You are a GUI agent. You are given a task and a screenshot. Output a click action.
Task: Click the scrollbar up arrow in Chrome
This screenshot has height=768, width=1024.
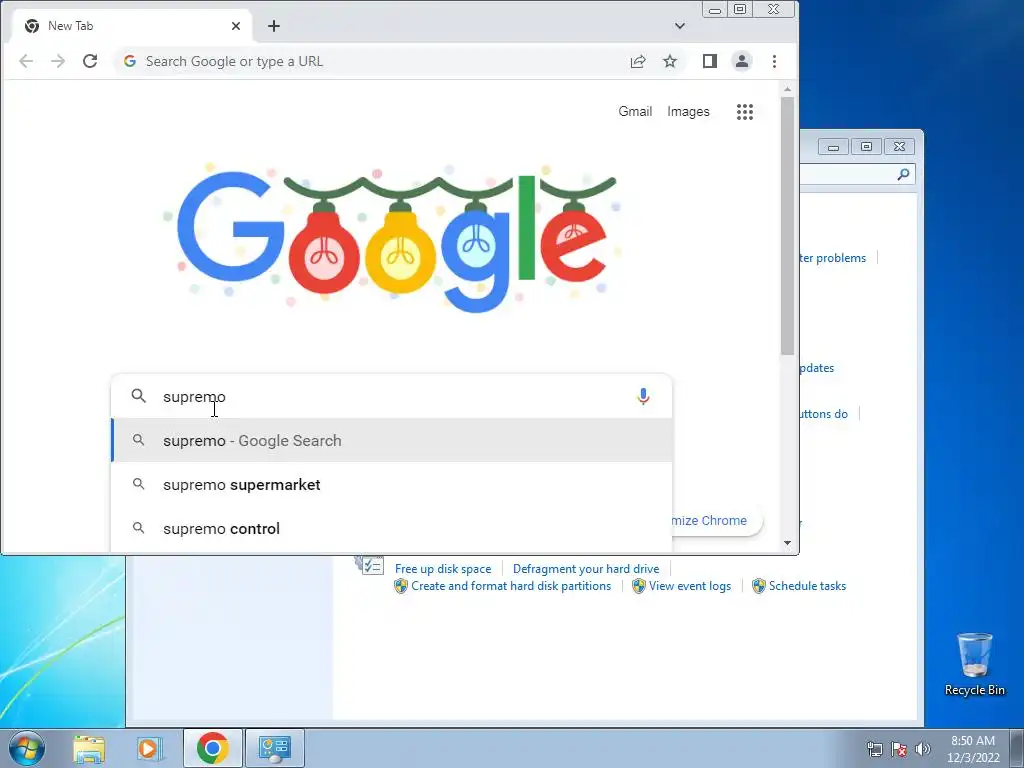pyautogui.click(x=787, y=89)
